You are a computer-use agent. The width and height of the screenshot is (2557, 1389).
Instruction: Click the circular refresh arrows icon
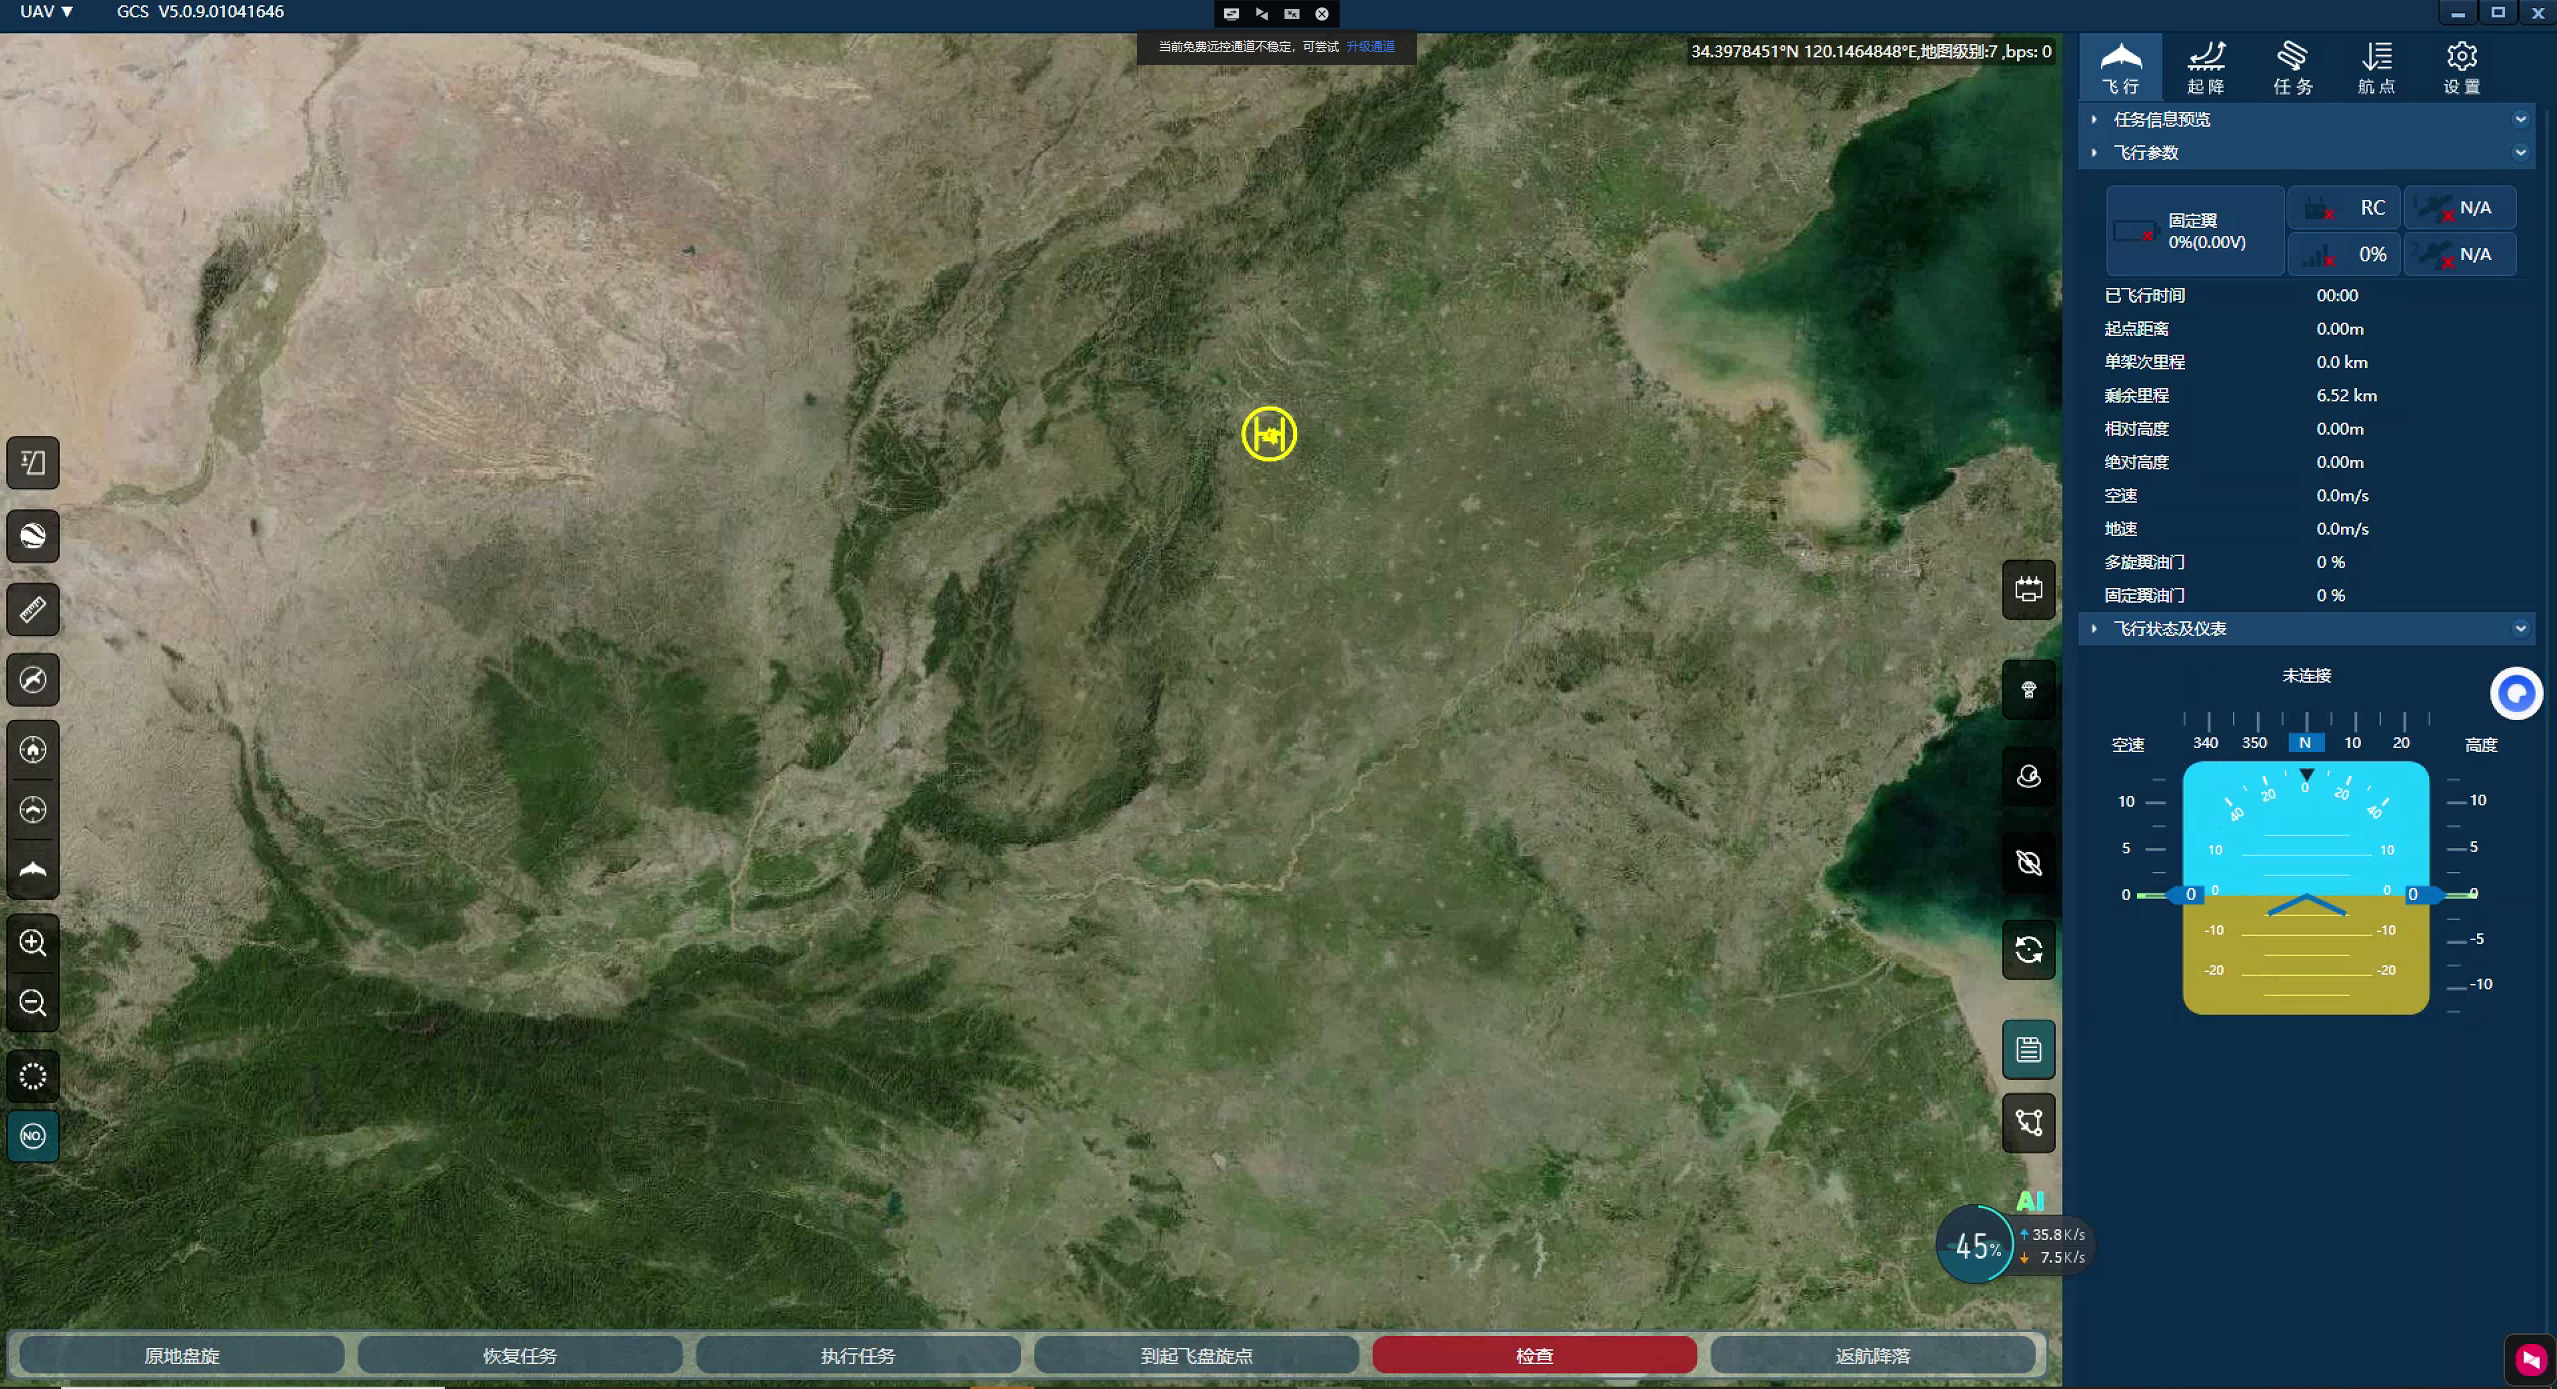pyautogui.click(x=2028, y=949)
